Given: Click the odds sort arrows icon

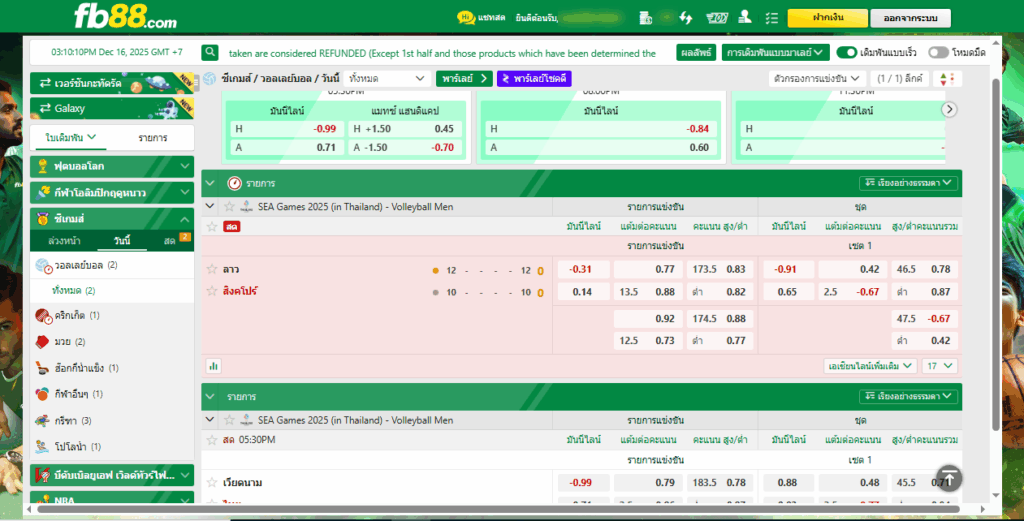Looking at the screenshot, I should coord(947,79).
